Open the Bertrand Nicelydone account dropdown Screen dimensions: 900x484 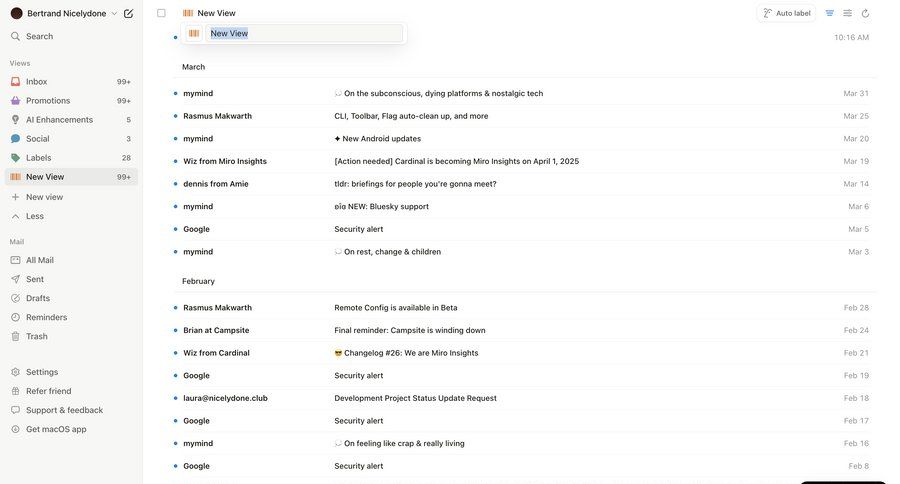click(x=114, y=13)
